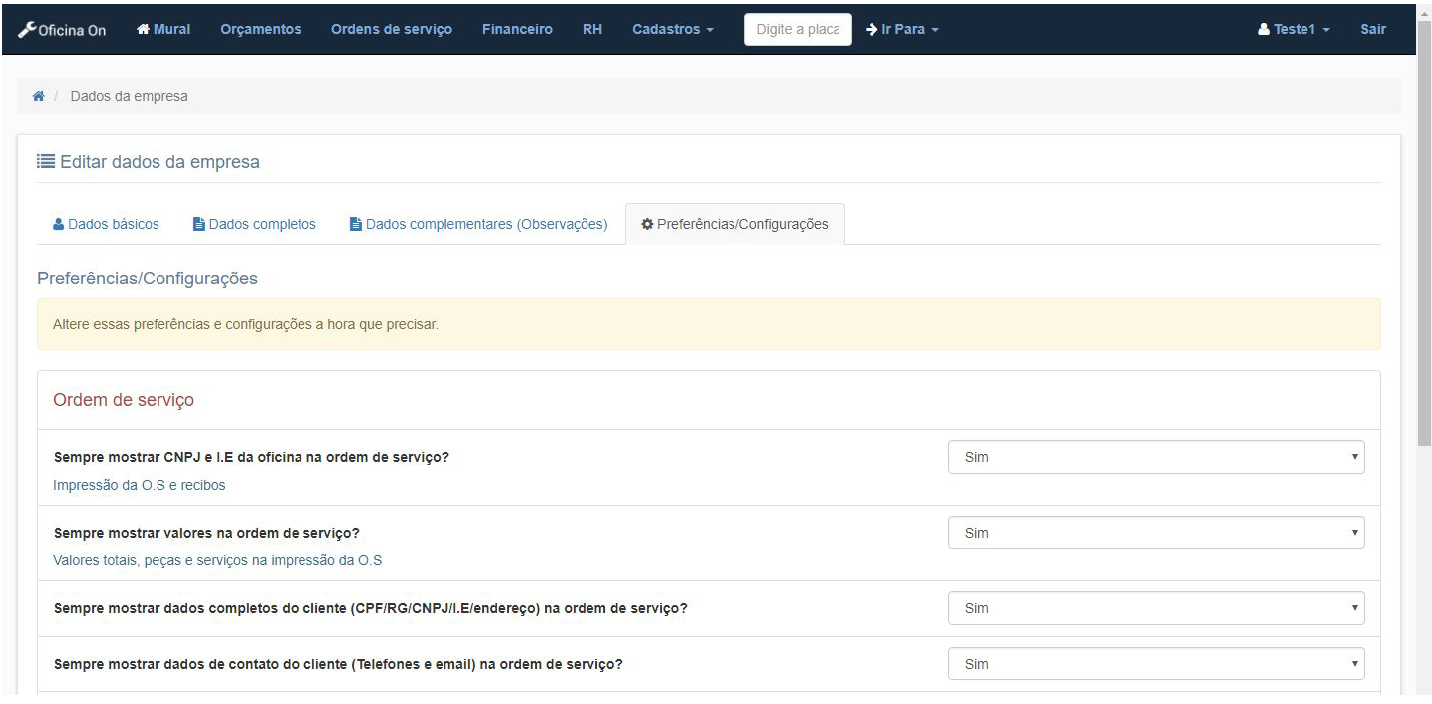1432x704 pixels.
Task: Navigate to the RH menu item
Action: coord(592,29)
